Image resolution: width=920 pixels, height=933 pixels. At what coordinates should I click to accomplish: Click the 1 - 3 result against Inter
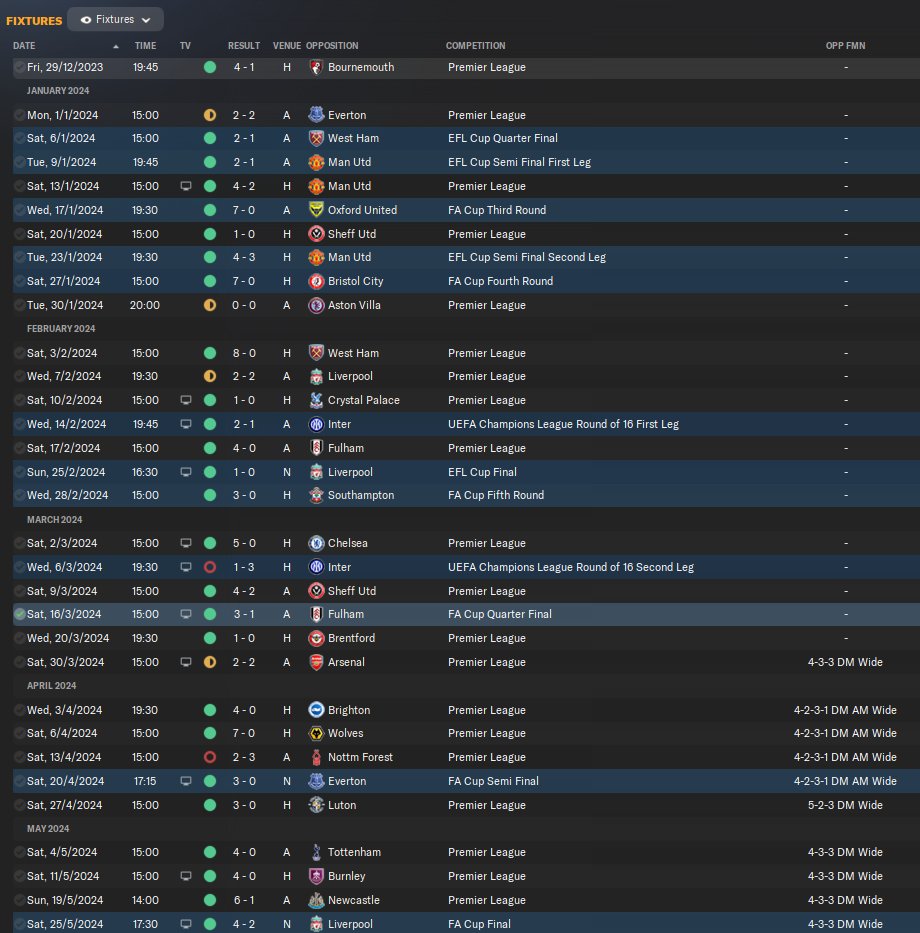coord(244,567)
